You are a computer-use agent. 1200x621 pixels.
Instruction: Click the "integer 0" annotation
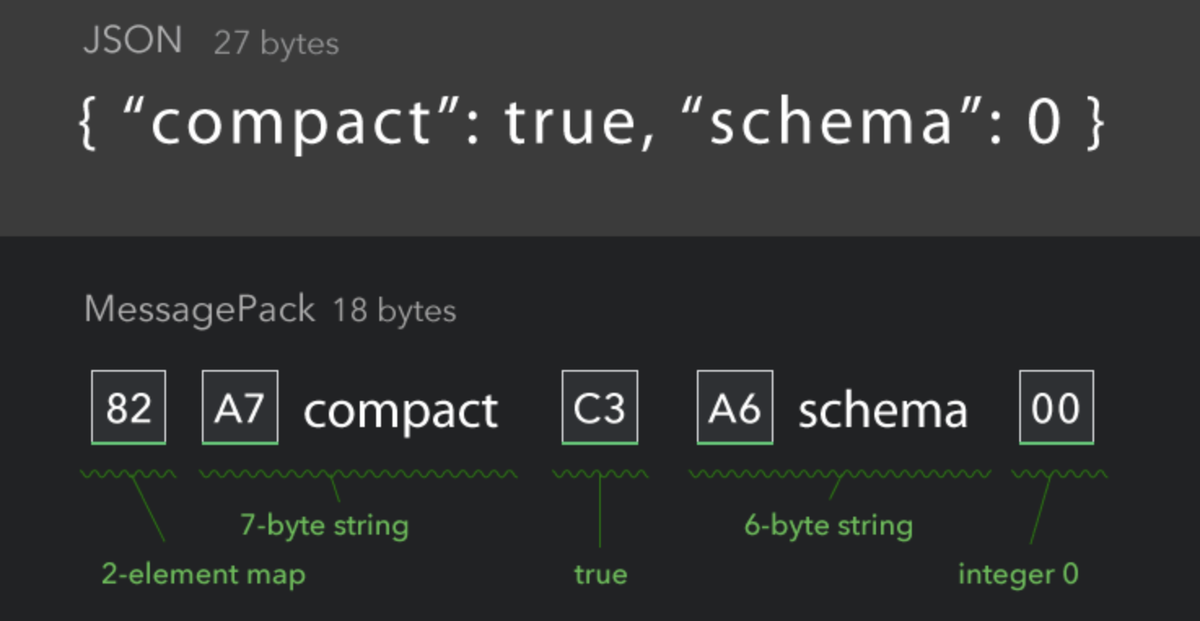click(1018, 575)
